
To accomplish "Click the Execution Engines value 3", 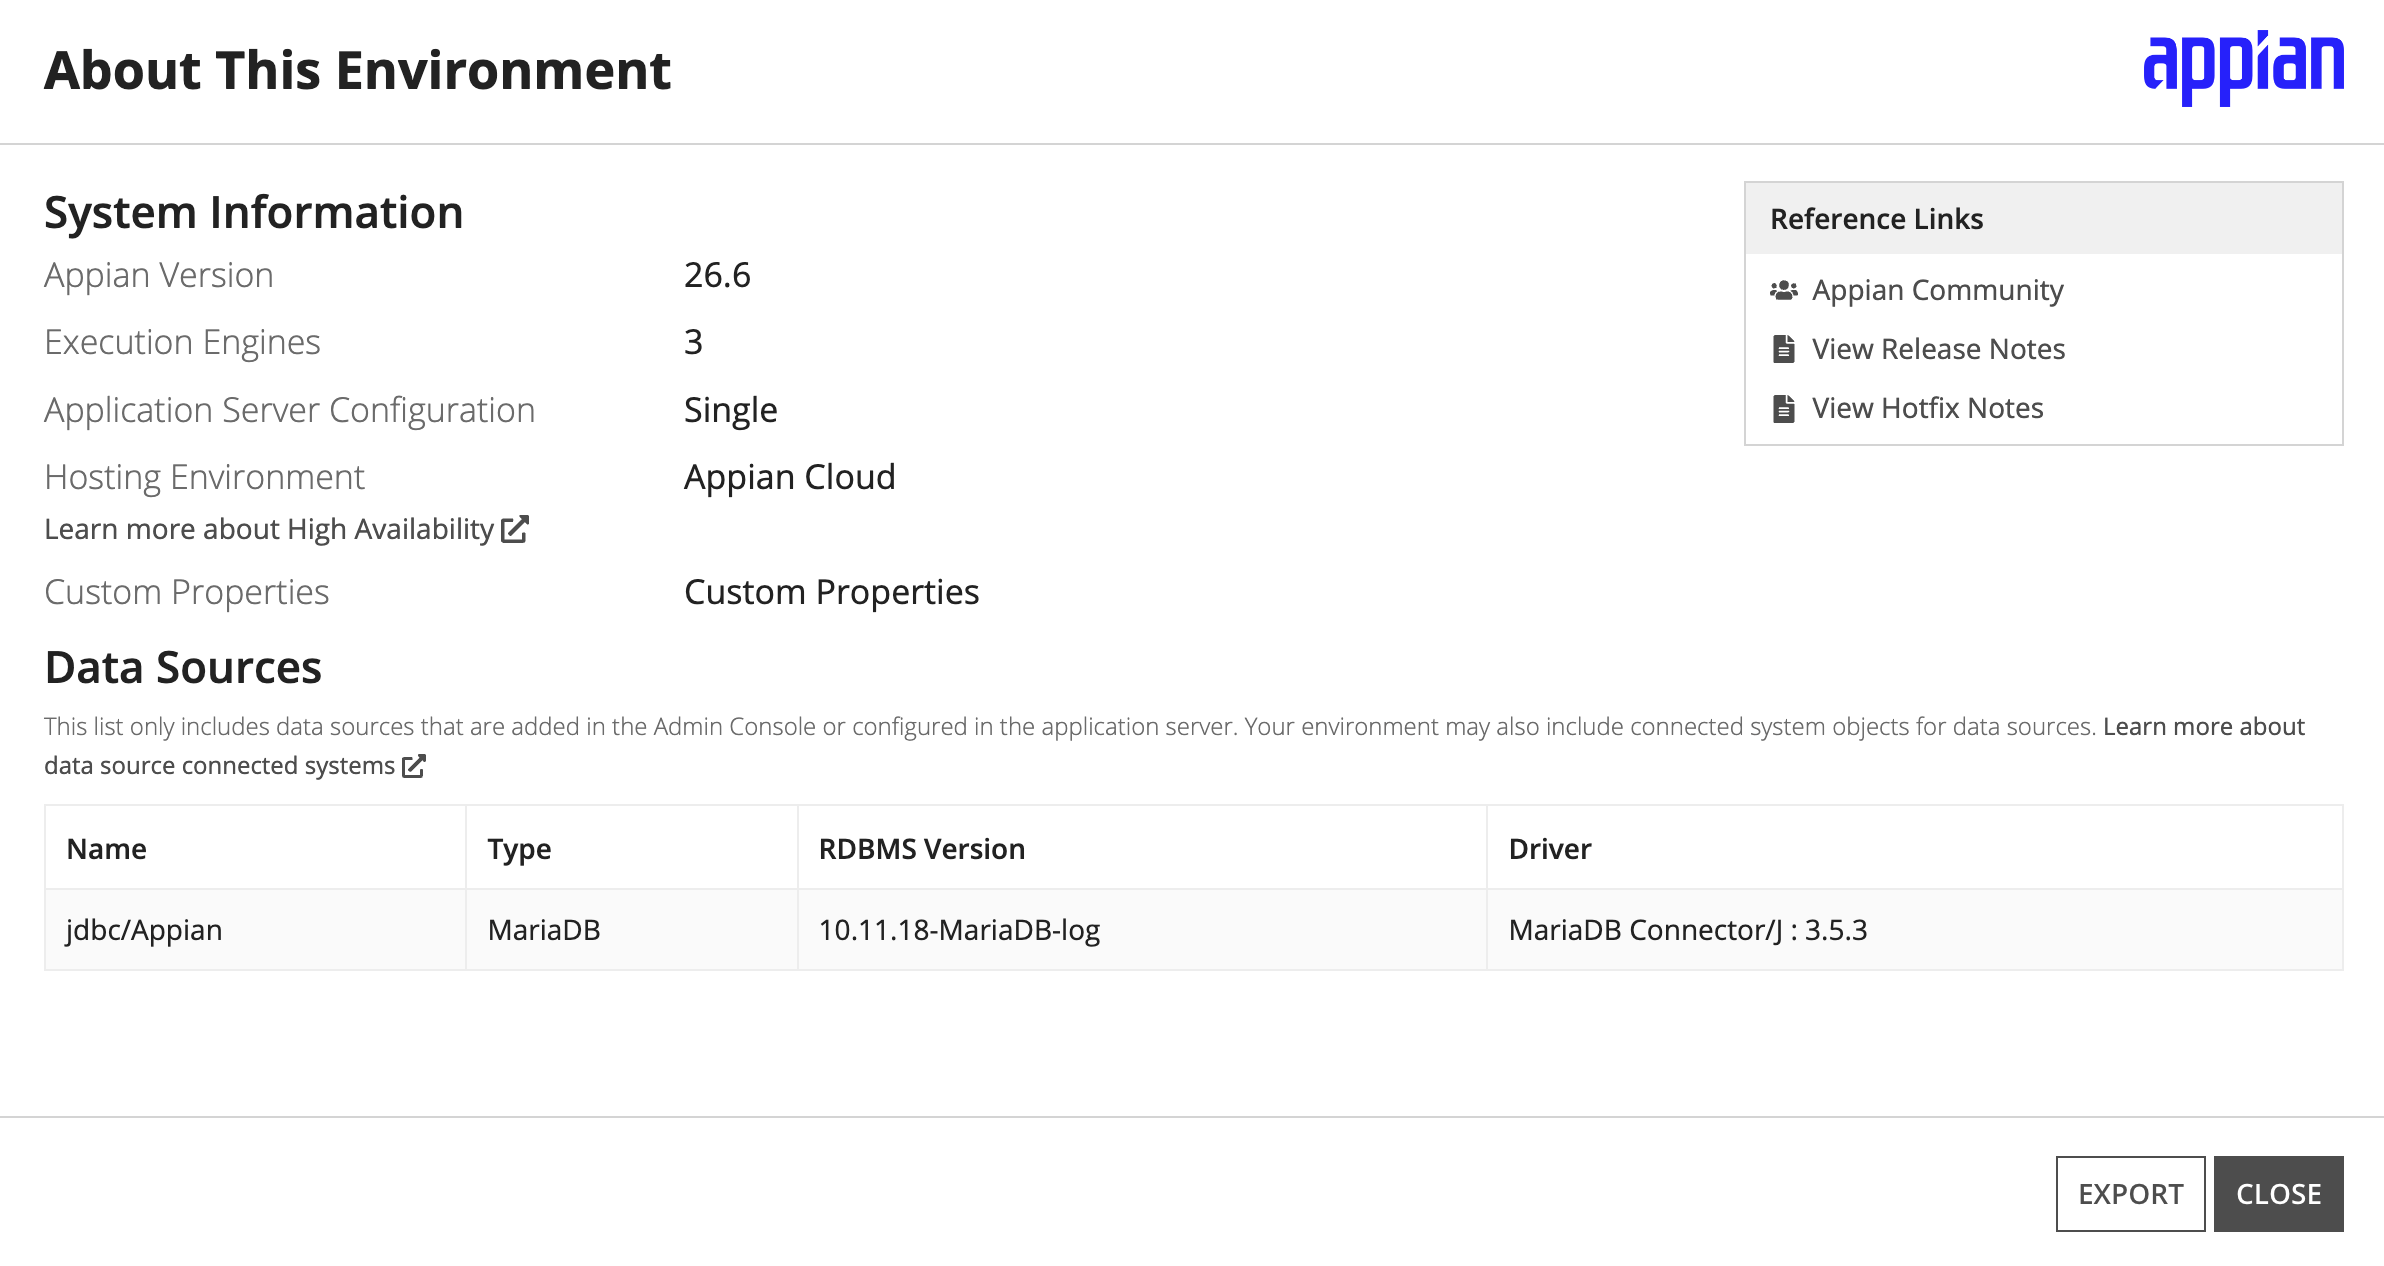I will tap(693, 342).
